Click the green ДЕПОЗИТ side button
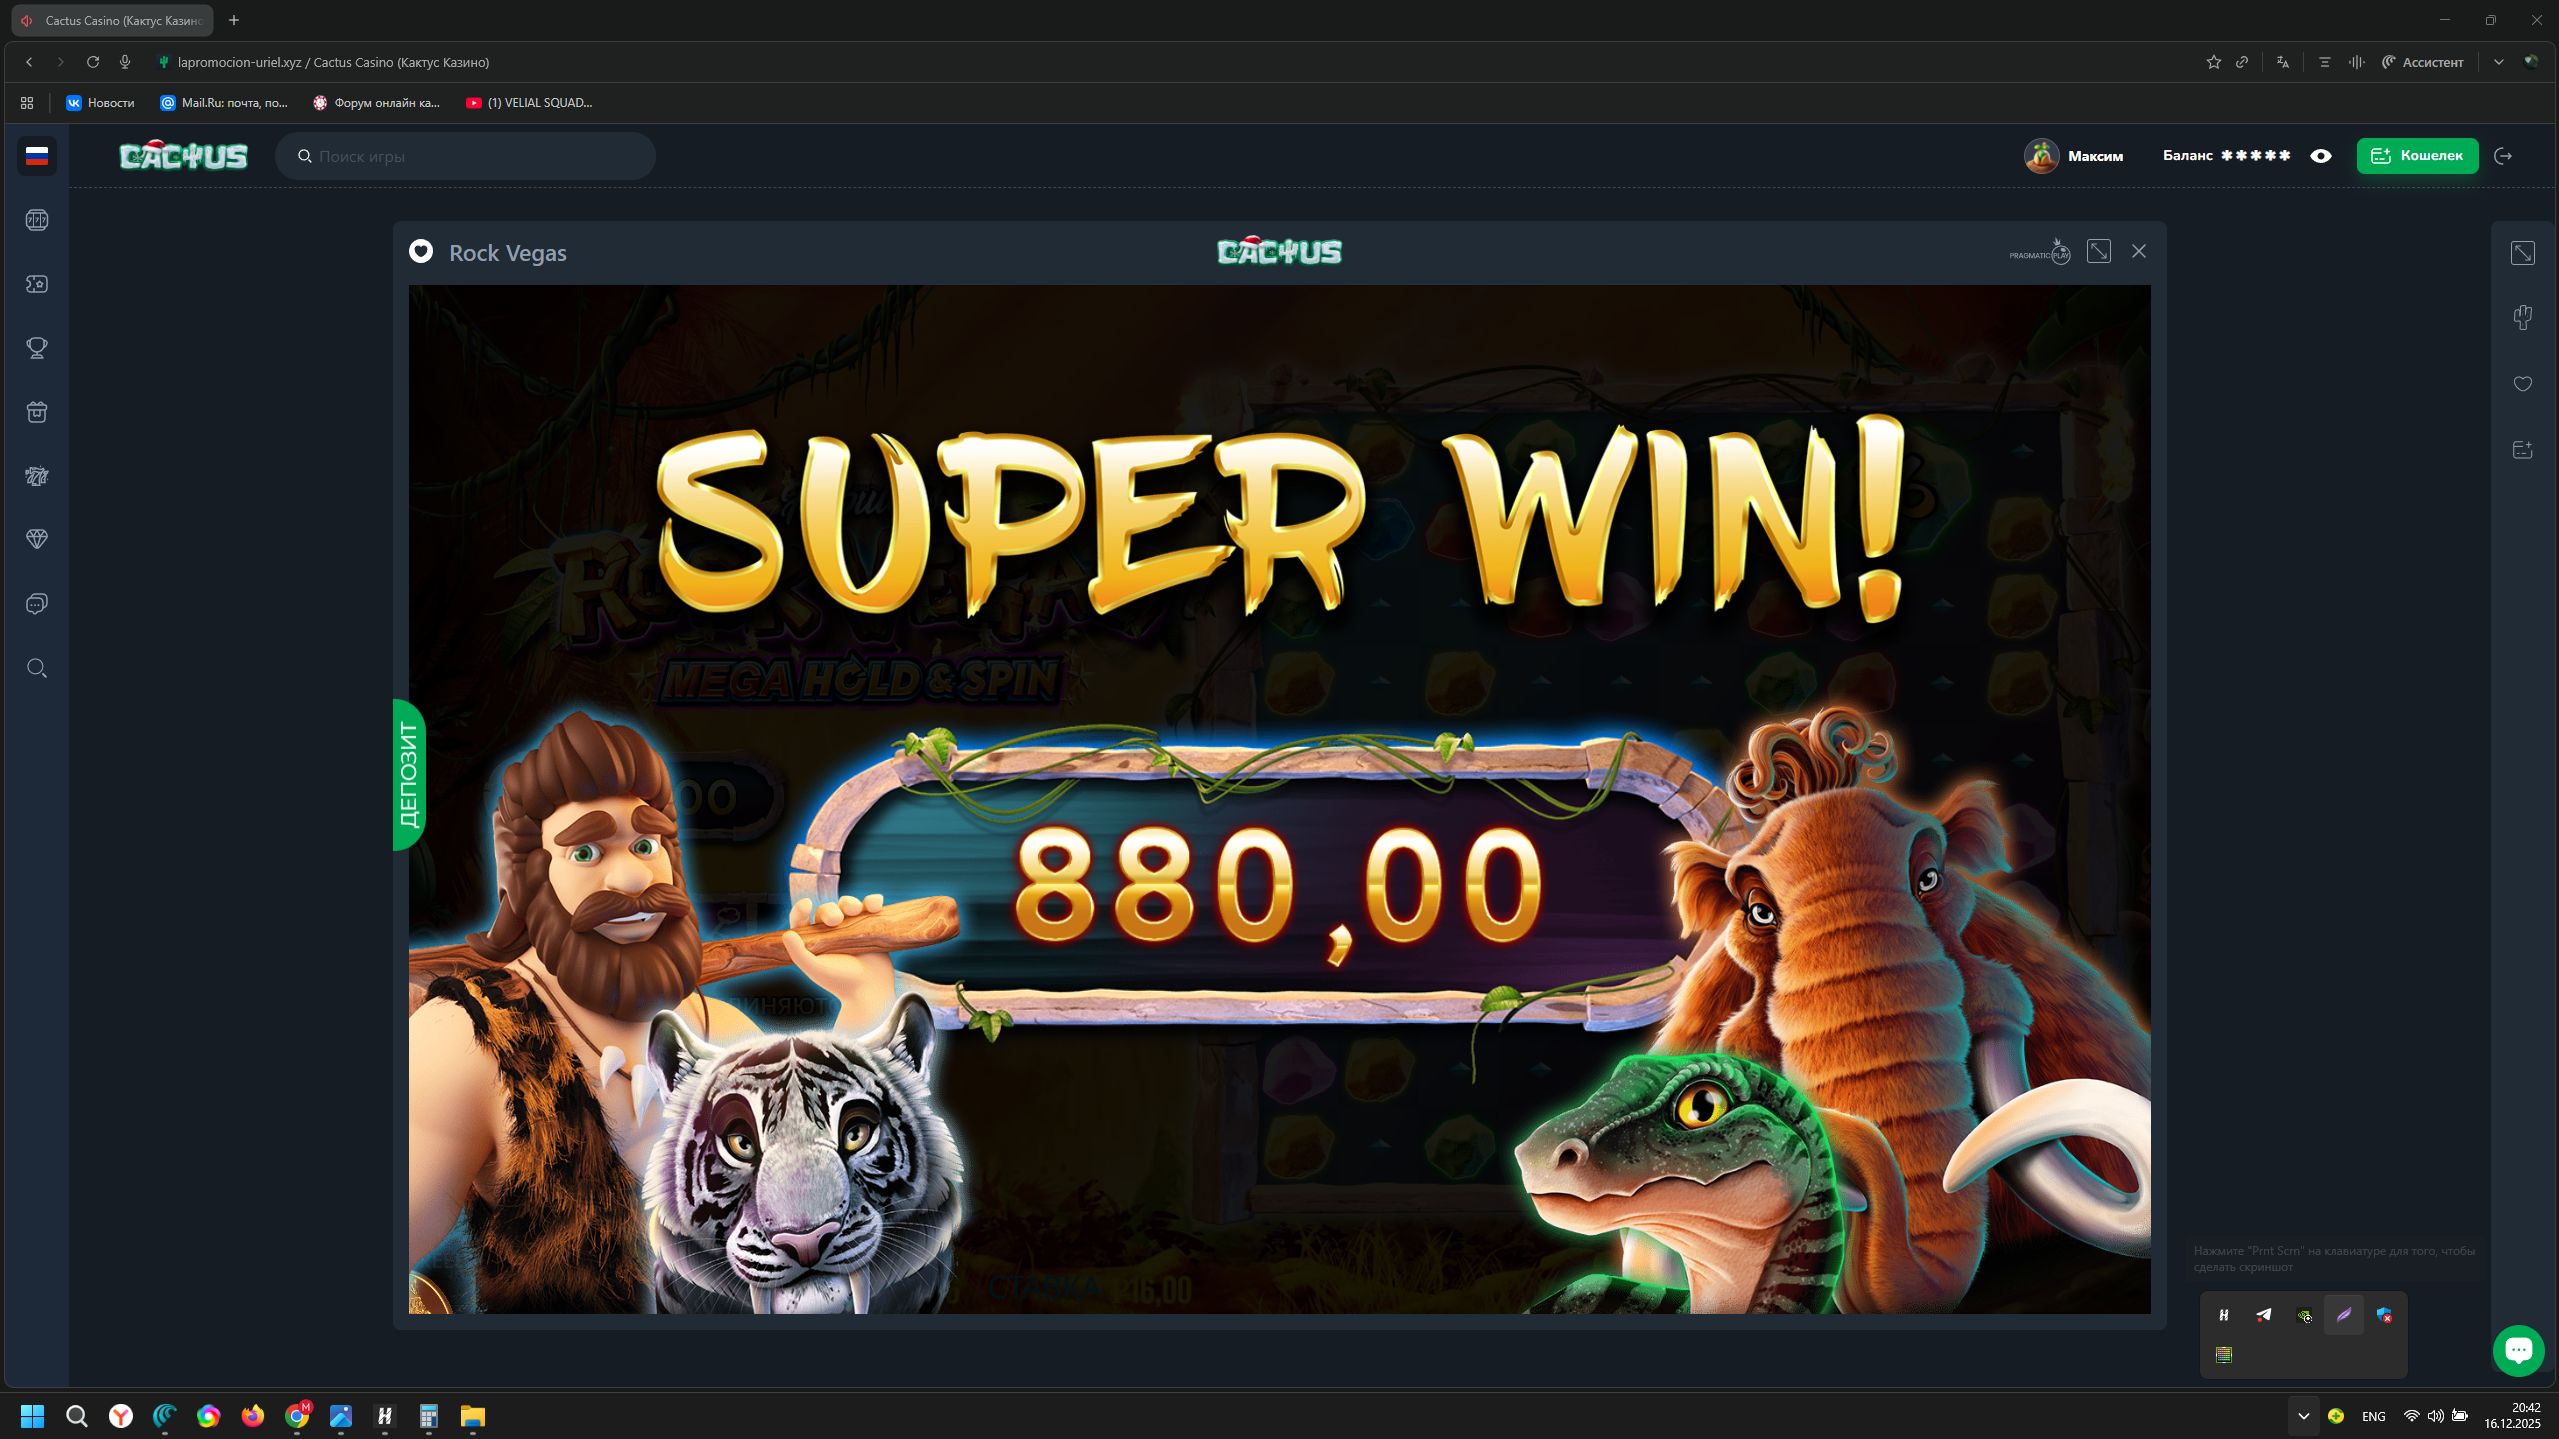The image size is (2559, 1439). pos(409,775)
